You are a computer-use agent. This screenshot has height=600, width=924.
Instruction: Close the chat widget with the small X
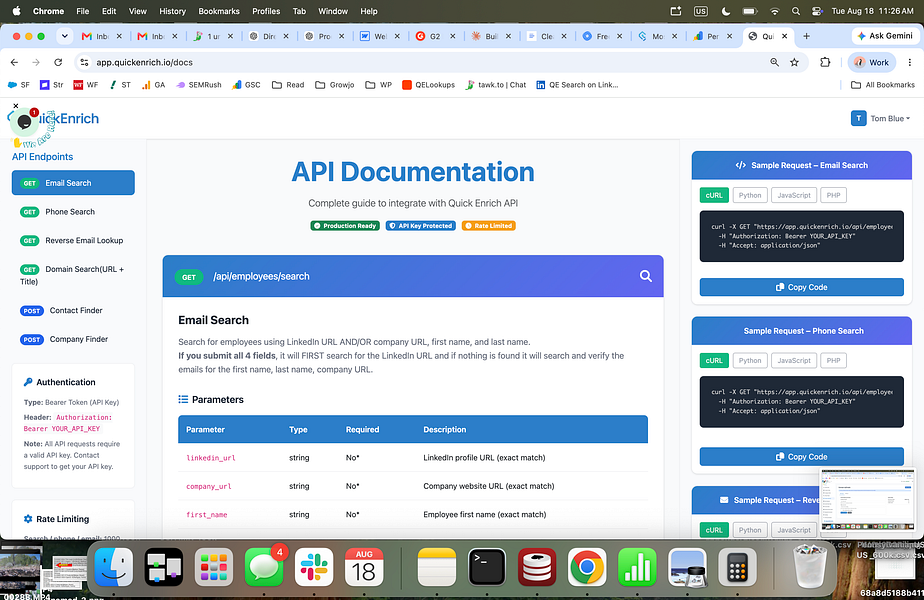16,106
